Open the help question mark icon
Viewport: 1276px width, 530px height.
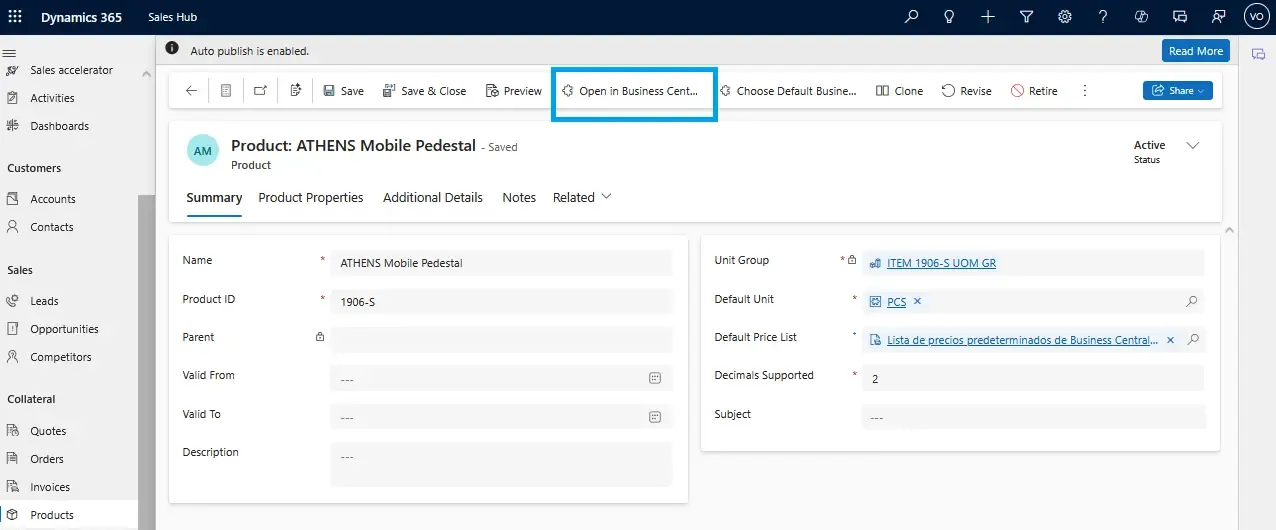pyautogui.click(x=1103, y=17)
